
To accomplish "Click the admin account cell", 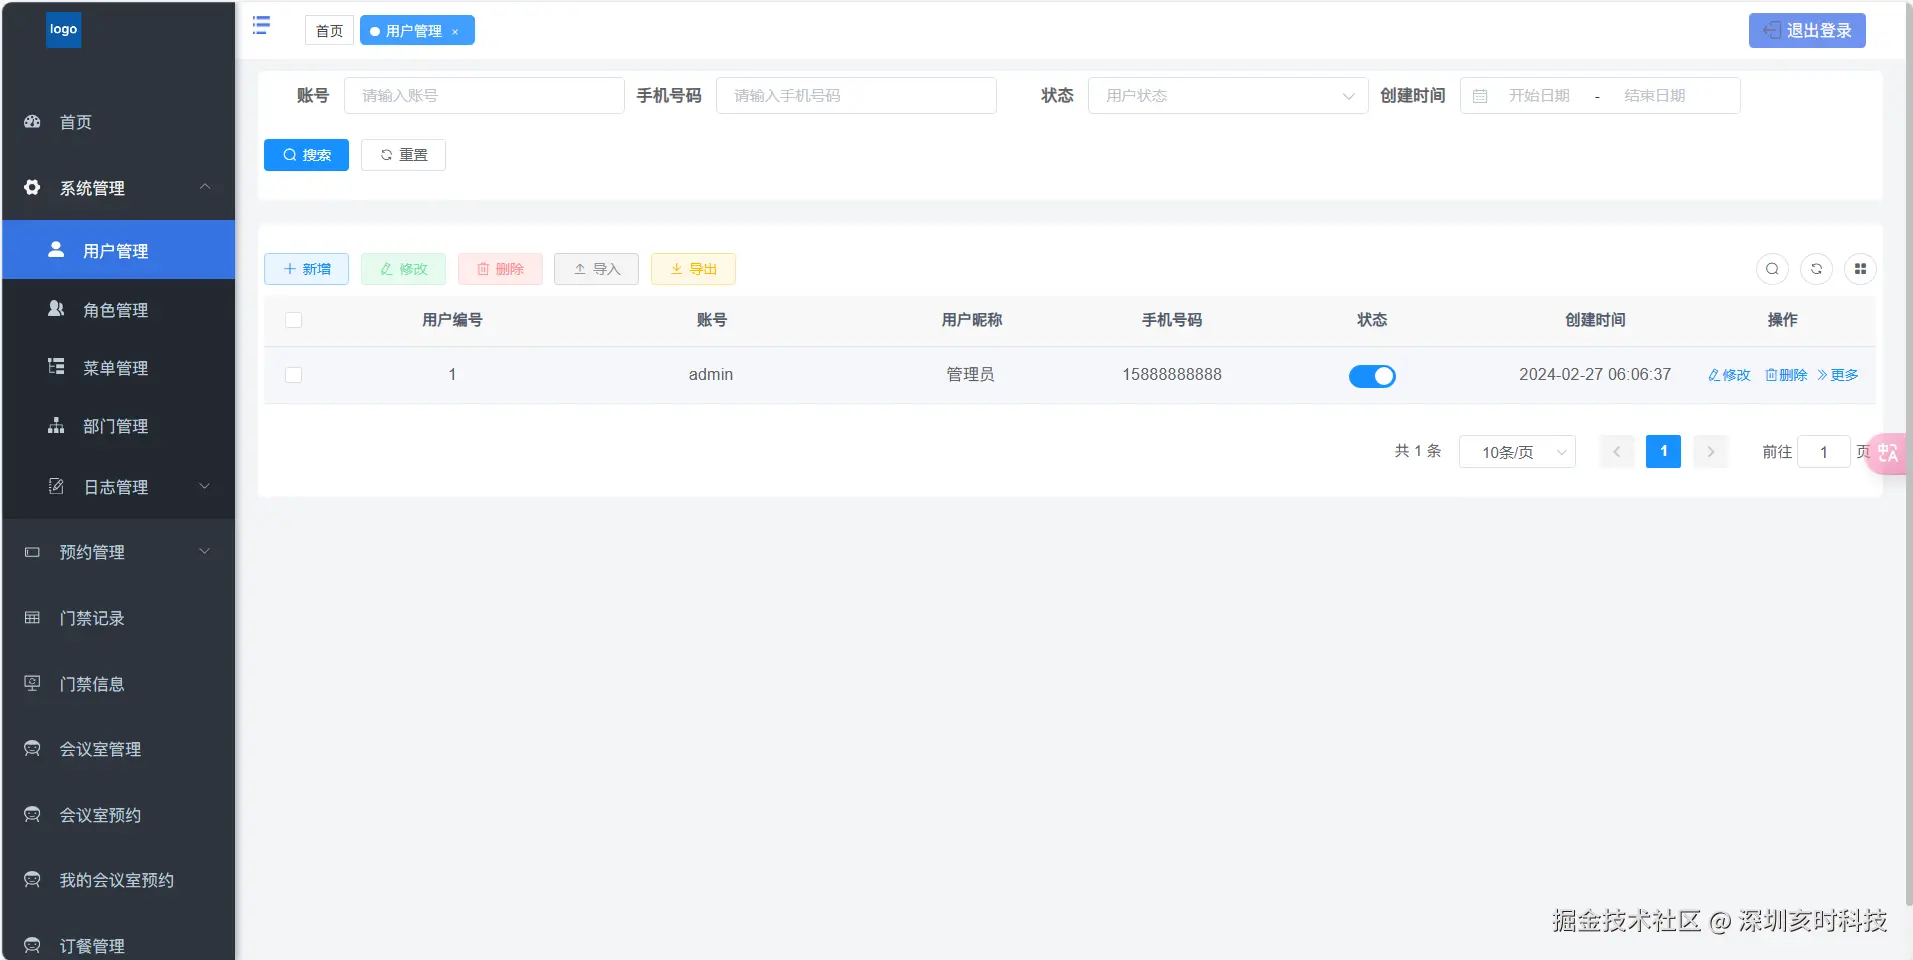I will pyautogui.click(x=711, y=375).
